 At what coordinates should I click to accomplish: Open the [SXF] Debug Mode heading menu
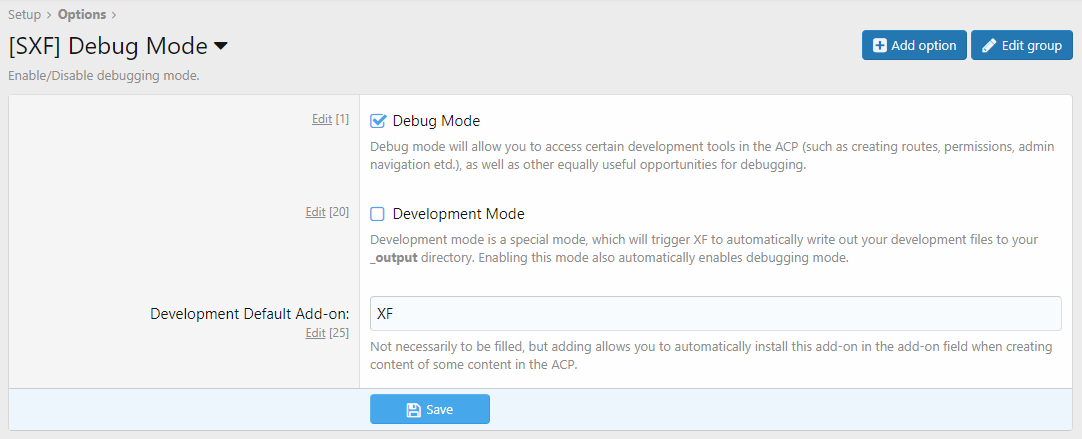coord(108,46)
